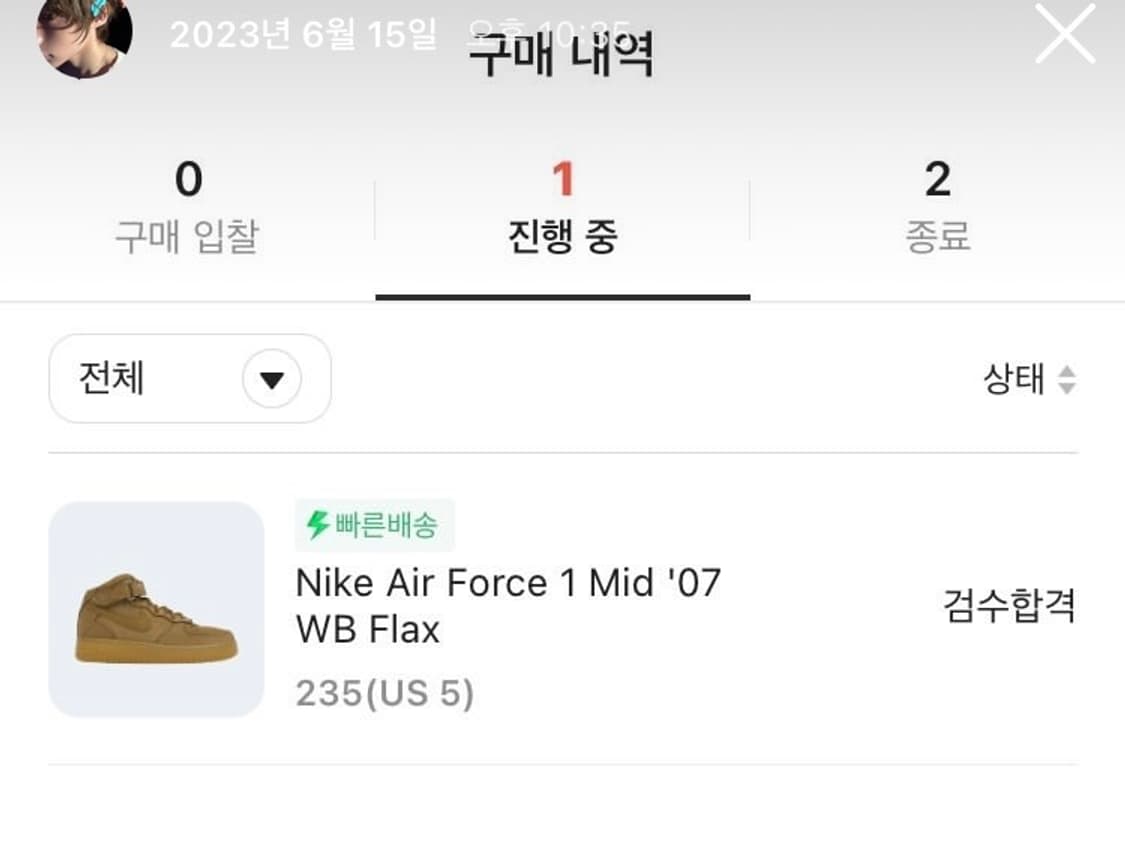
Task: Click the 2023년 6월 15일 date text
Action: coord(303,35)
